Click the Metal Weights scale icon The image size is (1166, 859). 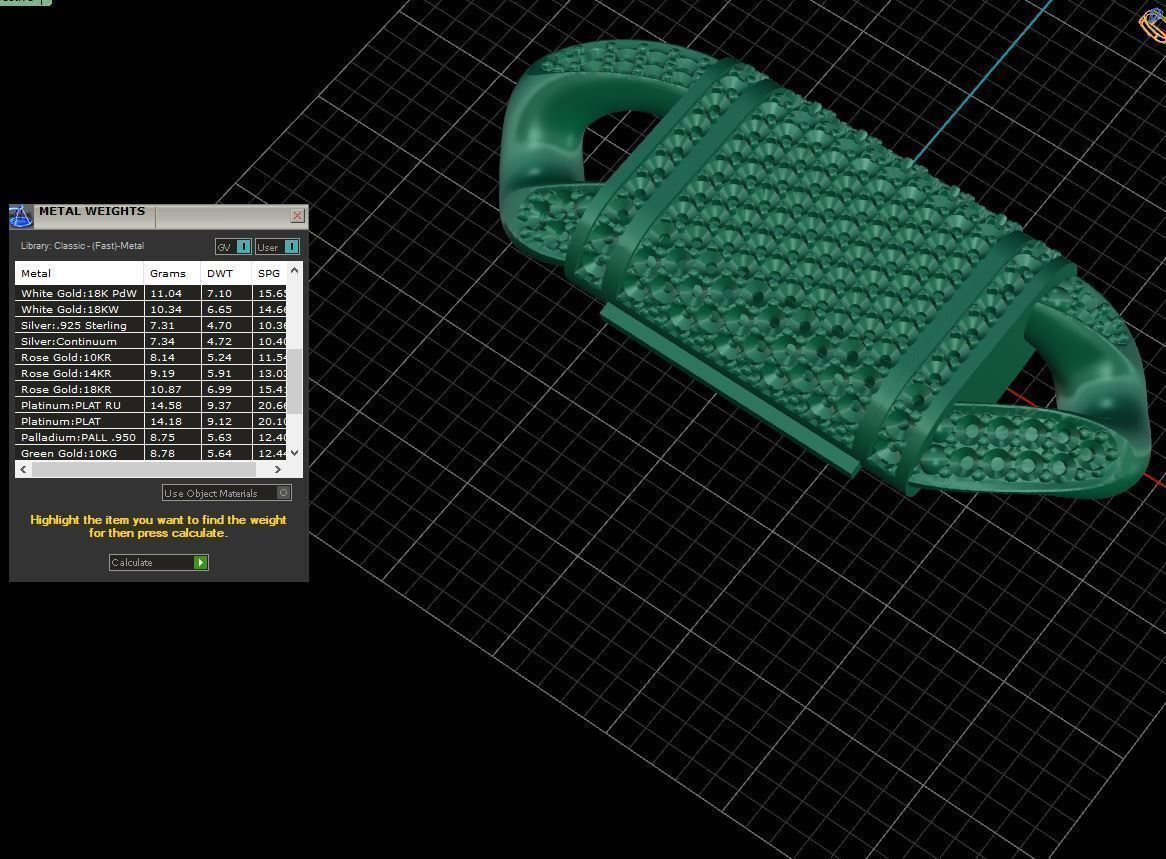[20, 216]
